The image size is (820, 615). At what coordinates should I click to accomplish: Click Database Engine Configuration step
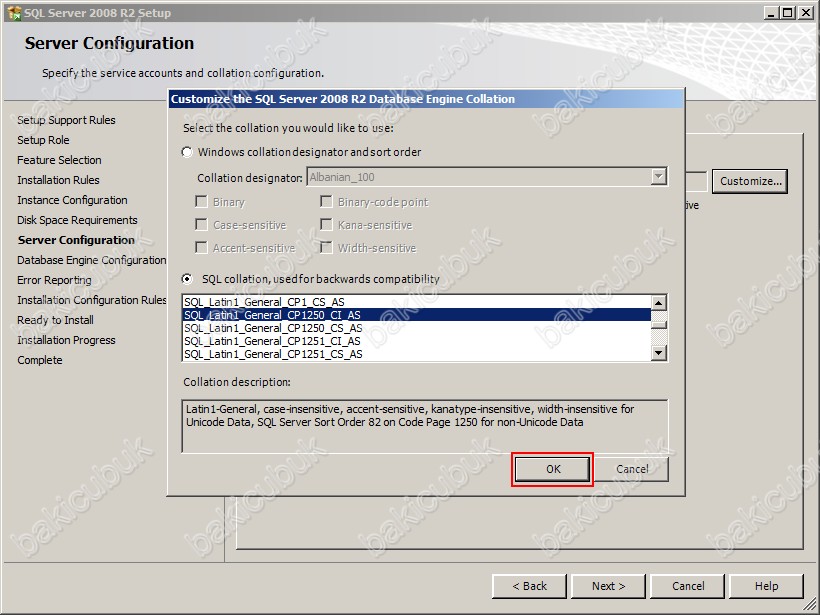pos(92,260)
